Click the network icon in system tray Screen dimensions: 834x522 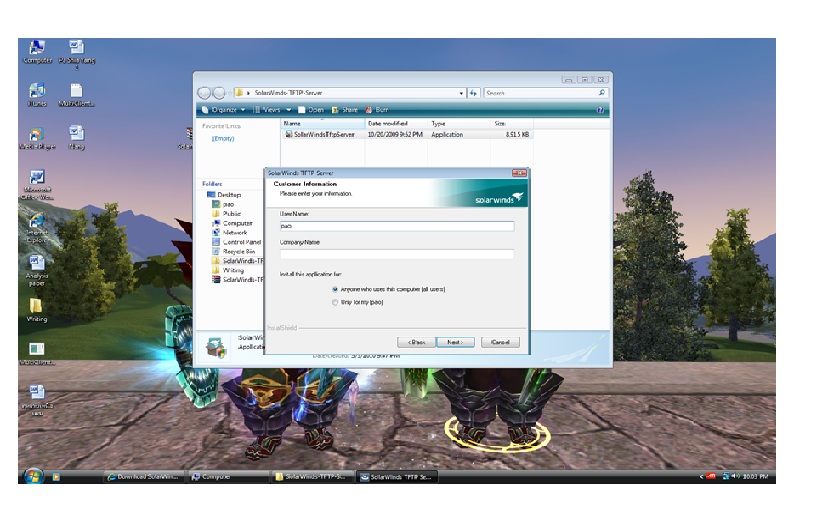click(x=725, y=476)
